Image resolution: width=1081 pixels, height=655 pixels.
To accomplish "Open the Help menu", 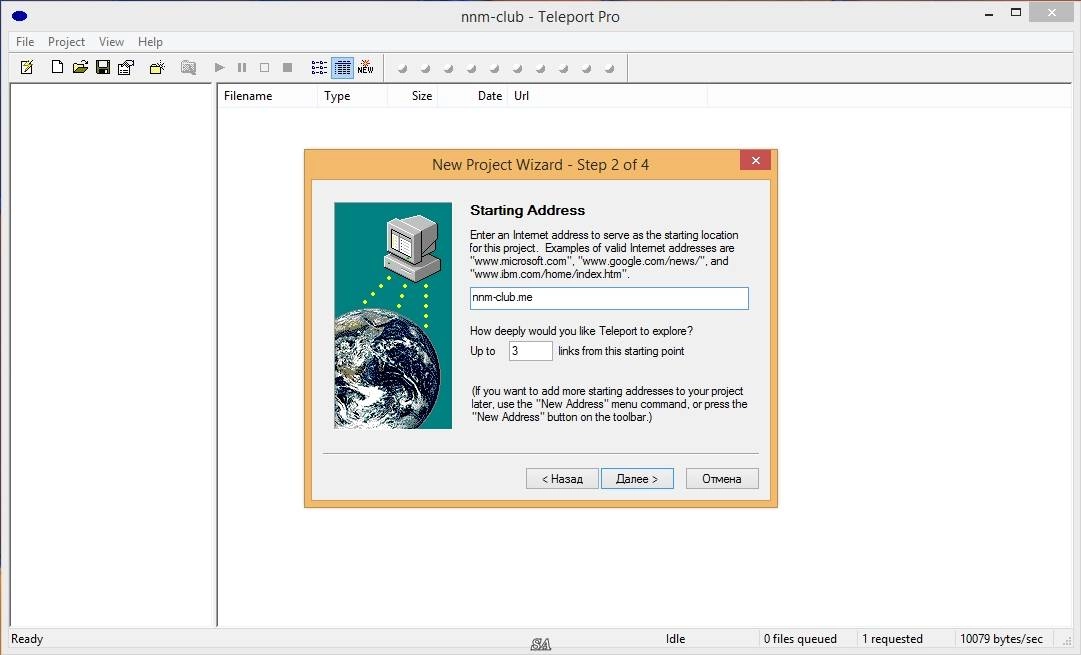I will [150, 41].
